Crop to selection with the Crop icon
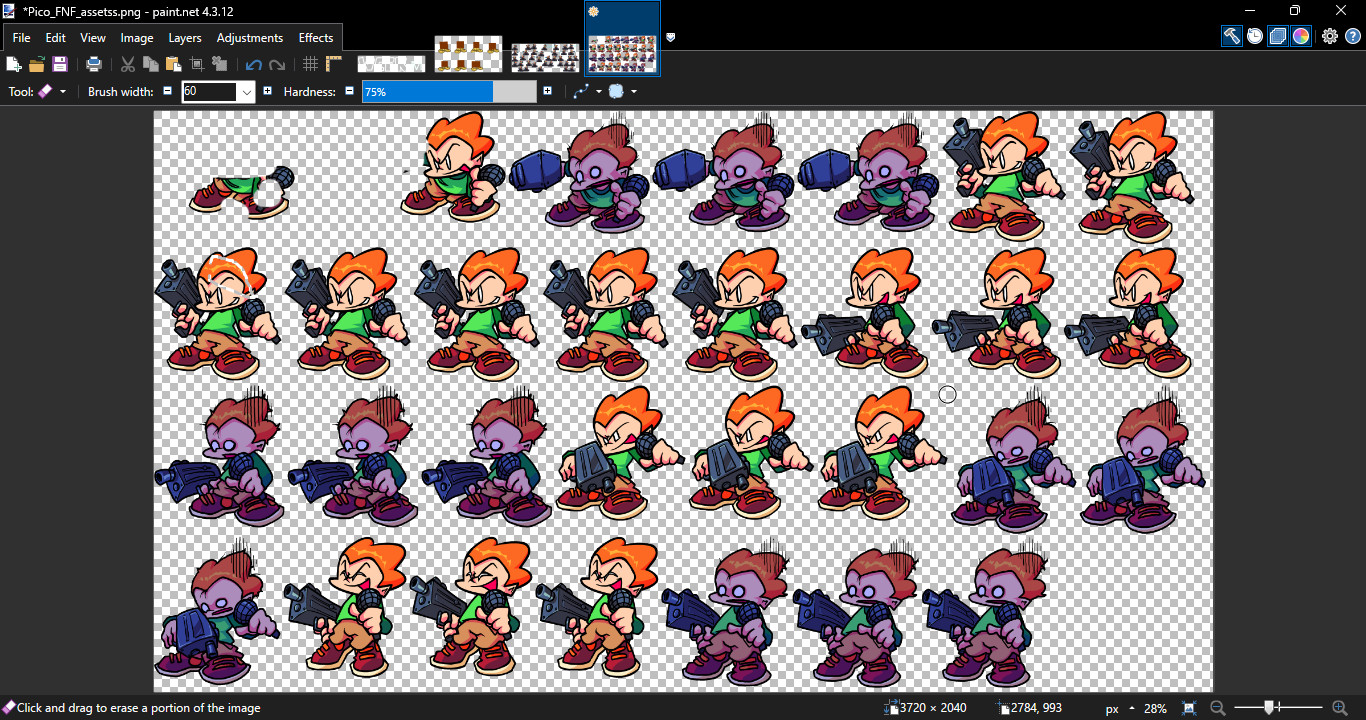This screenshot has height=720, width=1366. point(197,64)
